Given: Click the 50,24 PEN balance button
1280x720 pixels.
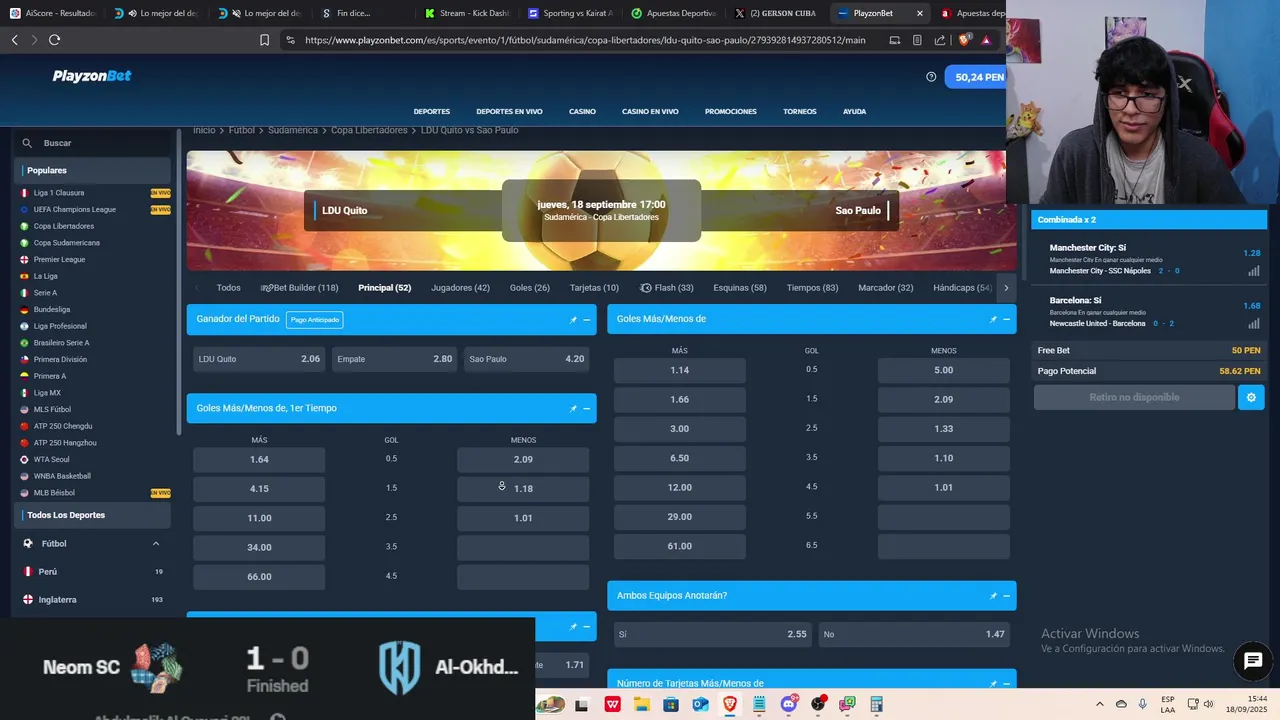Looking at the screenshot, I should pyautogui.click(x=976, y=77).
